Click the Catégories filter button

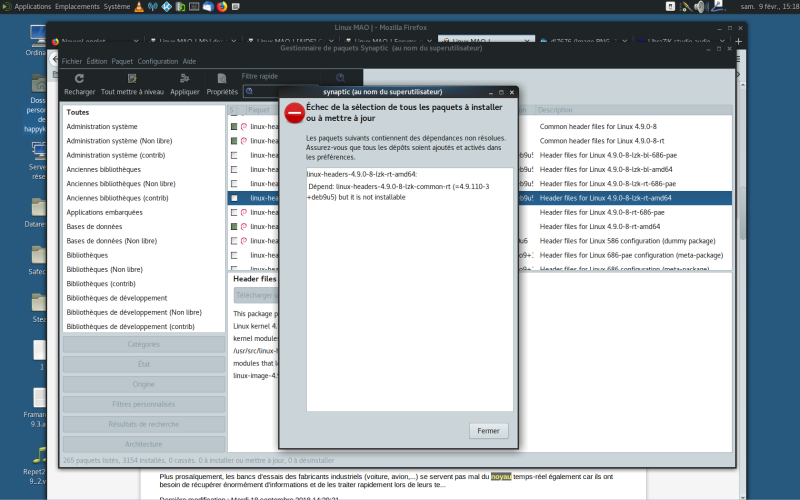pos(144,344)
